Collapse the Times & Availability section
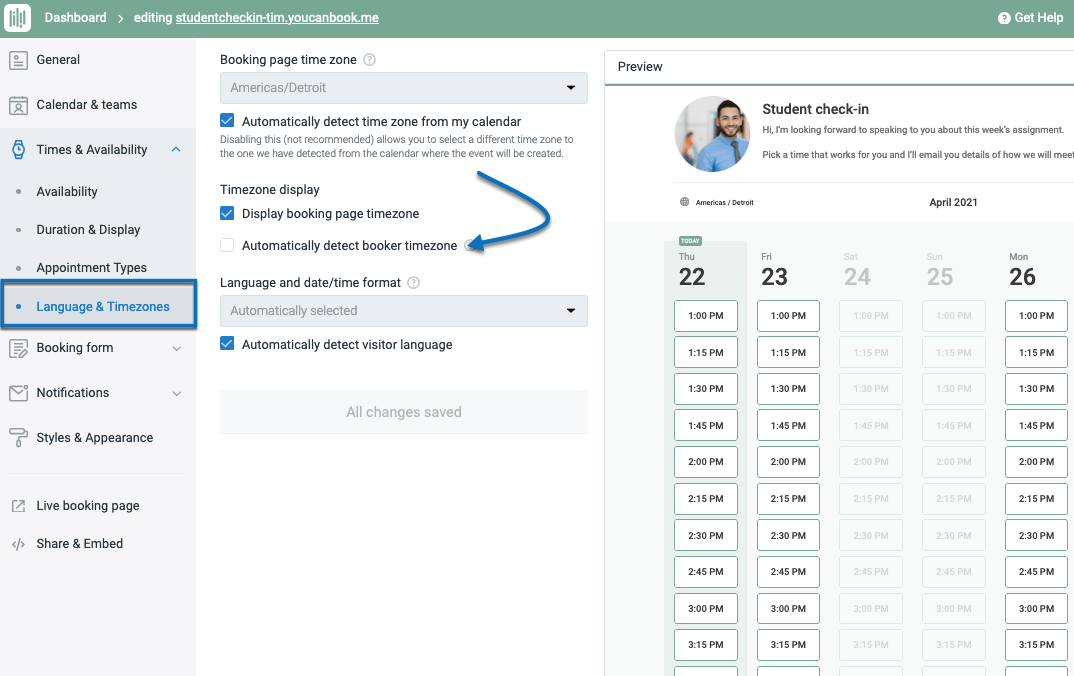1074x676 pixels. [x=176, y=148]
